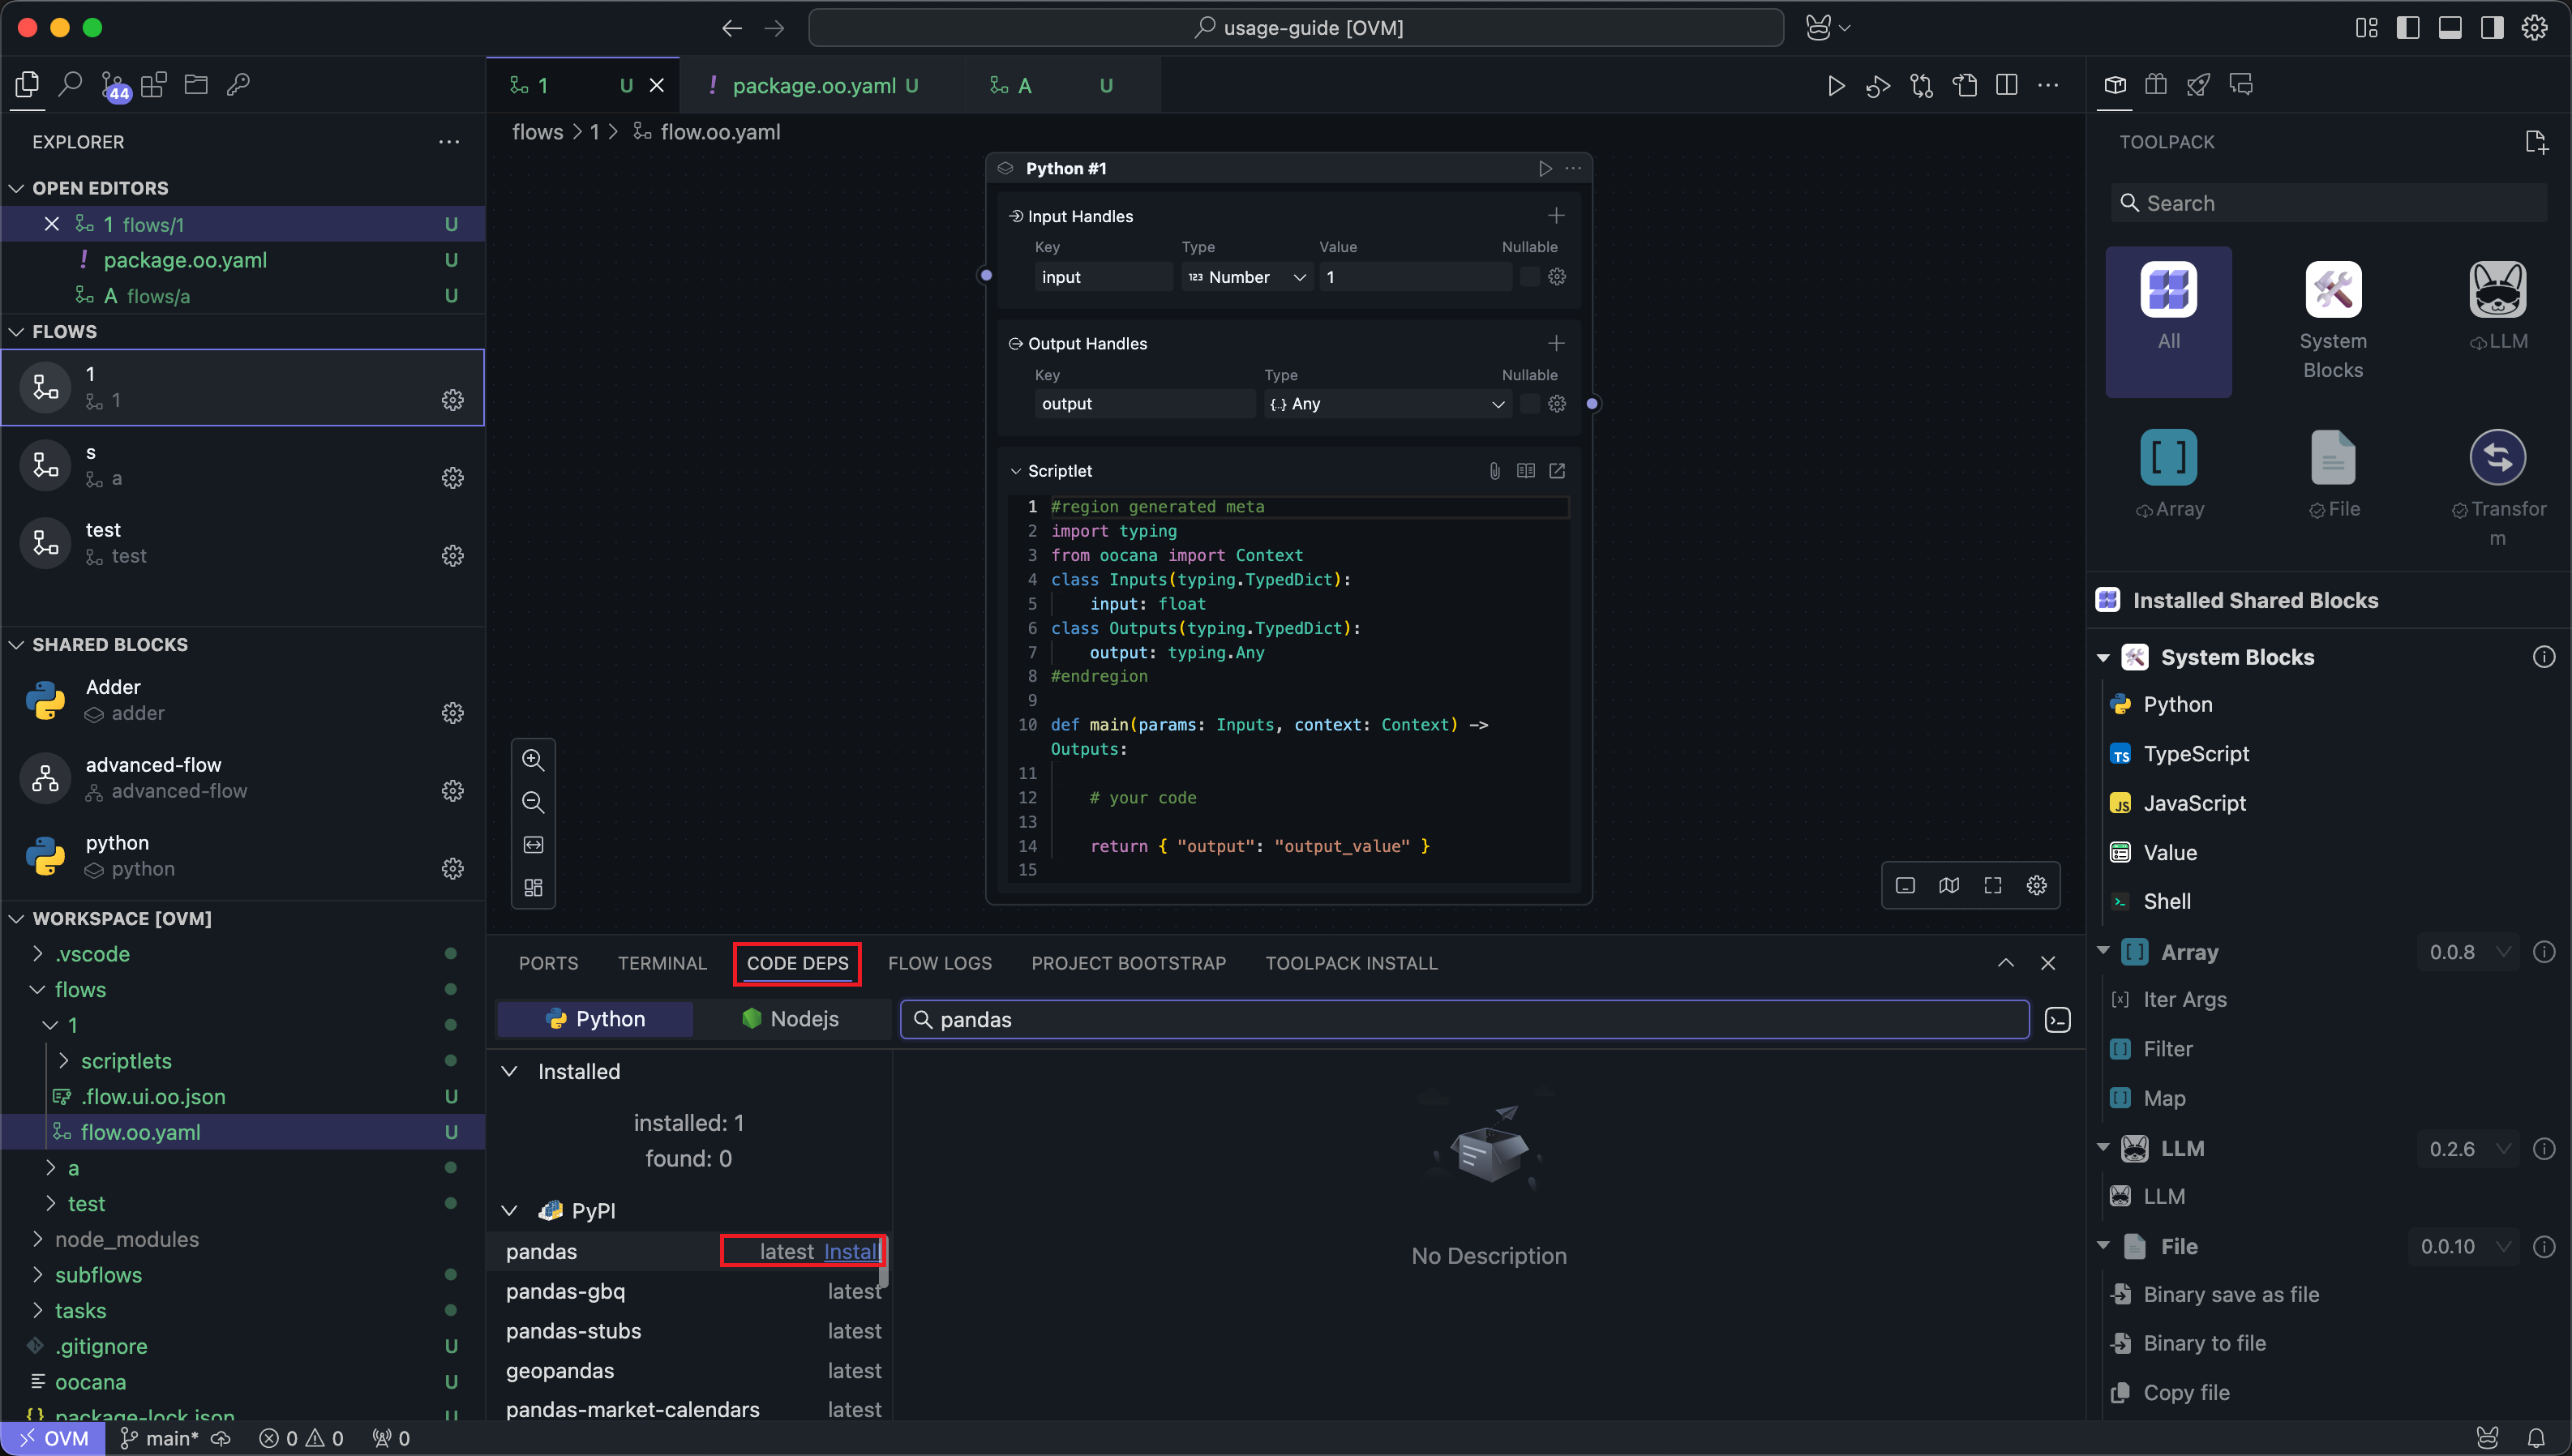Expand the scriptlets folder in workspace

(125, 1061)
